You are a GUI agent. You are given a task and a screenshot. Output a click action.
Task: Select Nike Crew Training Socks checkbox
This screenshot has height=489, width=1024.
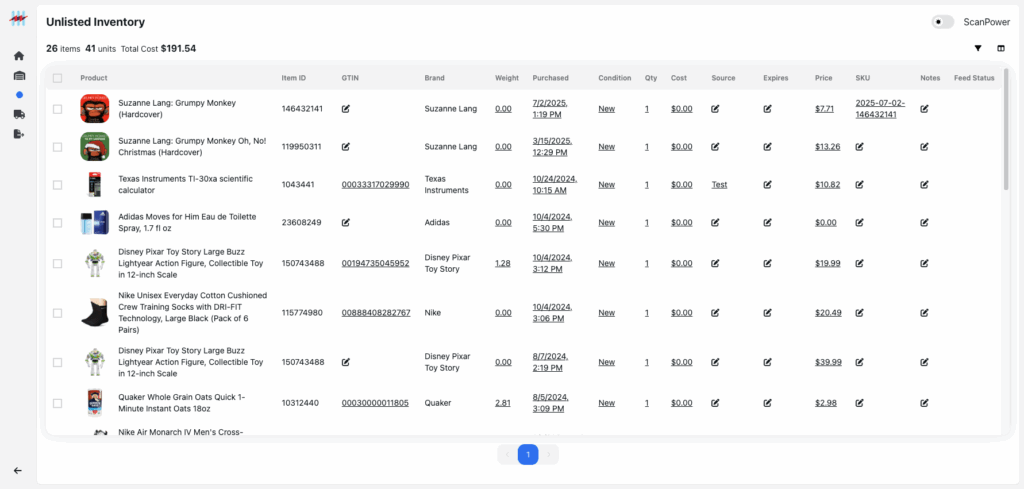(57, 313)
